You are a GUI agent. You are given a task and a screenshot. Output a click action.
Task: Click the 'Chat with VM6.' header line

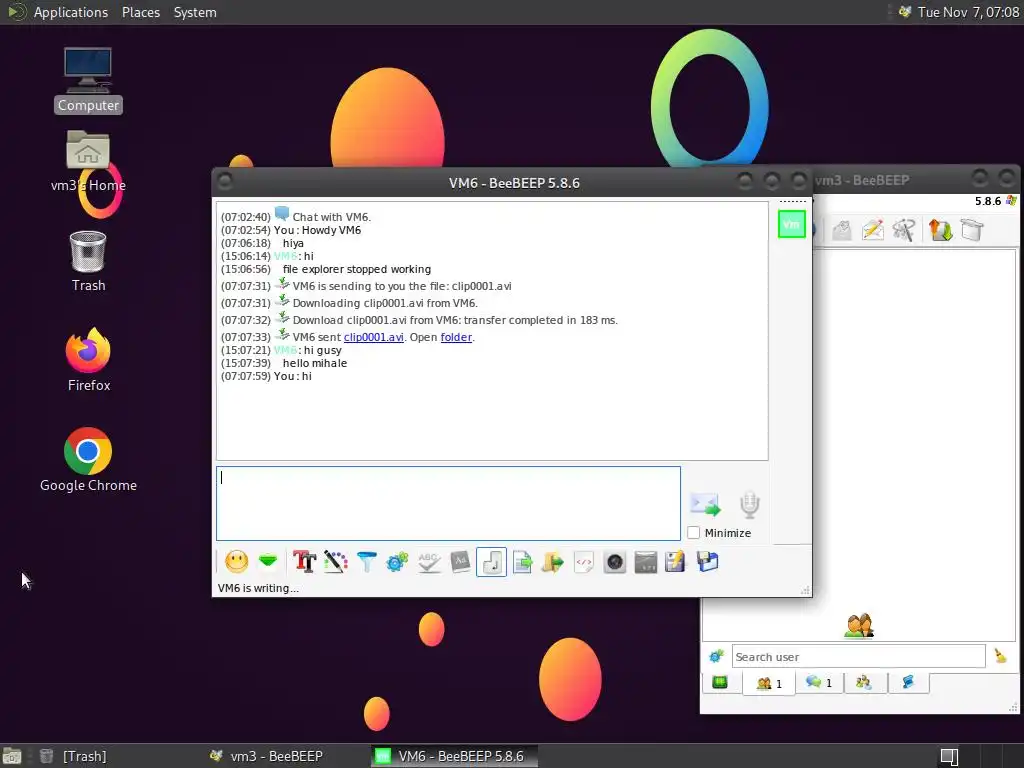pyautogui.click(x=332, y=217)
